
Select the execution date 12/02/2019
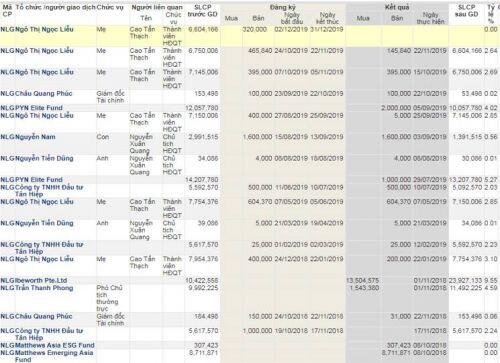[x=430, y=244]
